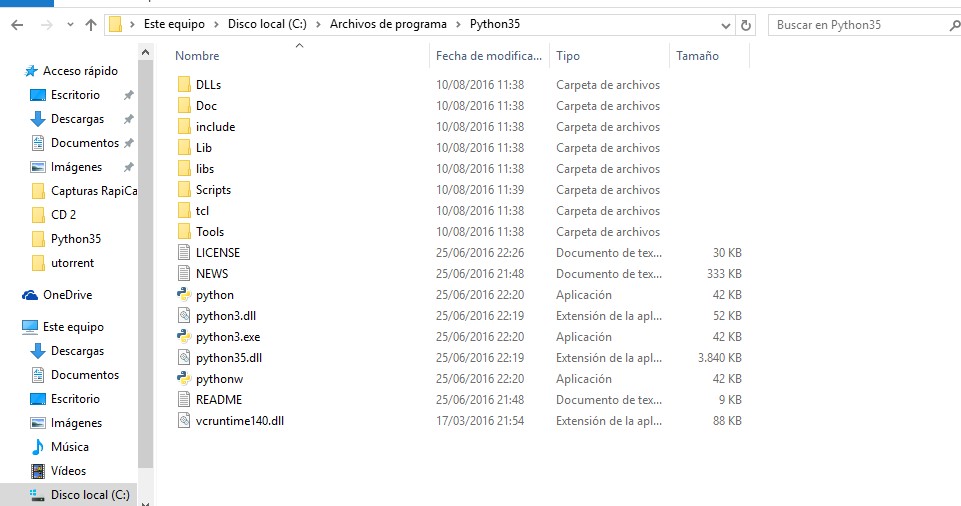Image resolution: width=961 pixels, height=506 pixels.
Task: Open Escritorio under Acceso rápido
Action: click(75, 95)
